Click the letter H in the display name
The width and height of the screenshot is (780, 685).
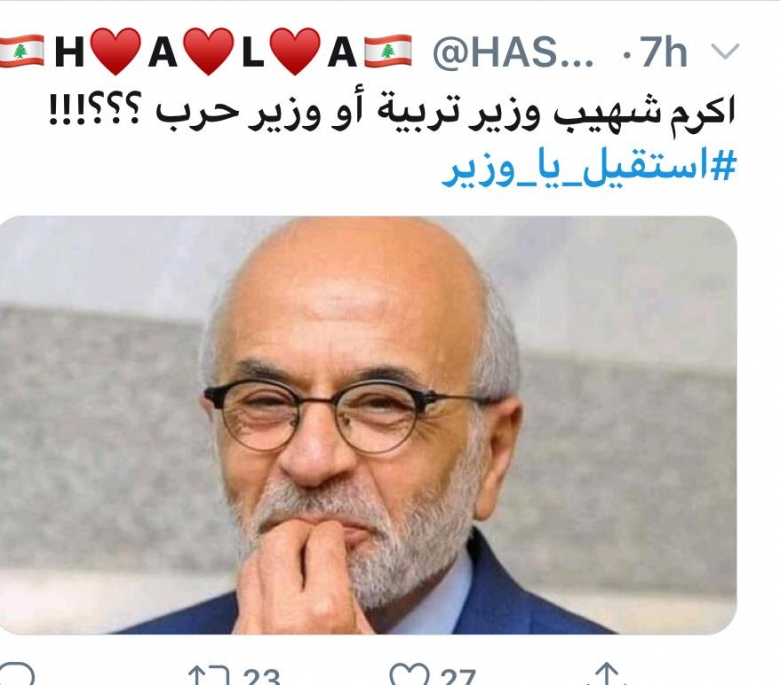point(69,52)
